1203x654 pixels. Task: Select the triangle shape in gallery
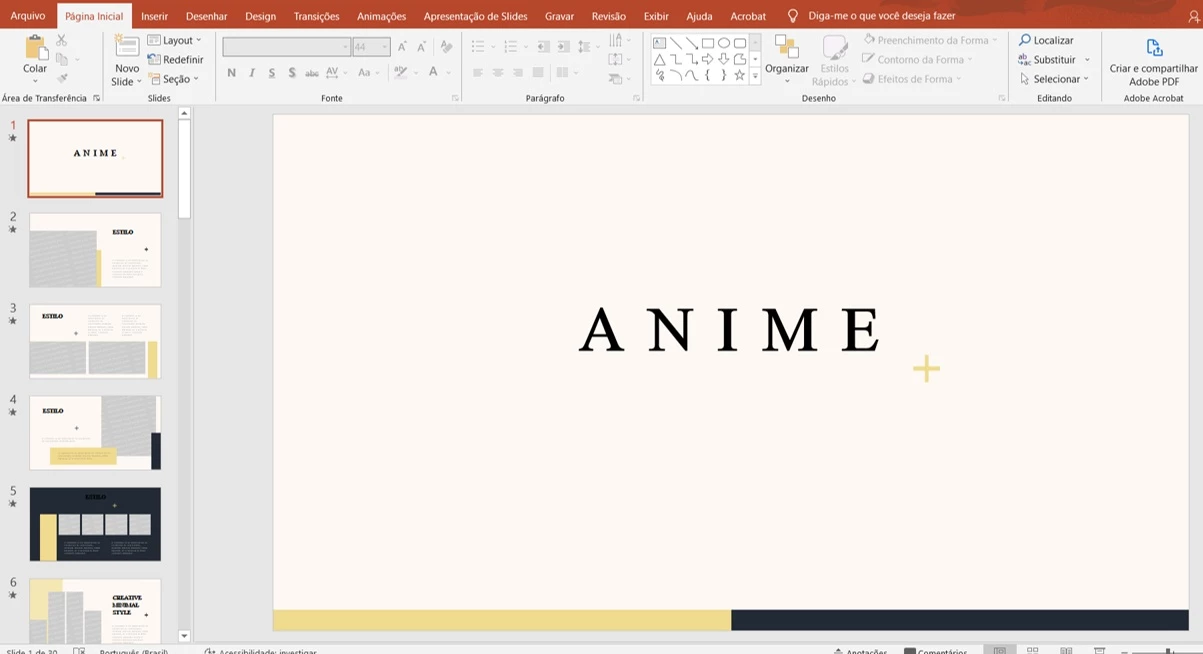click(659, 59)
